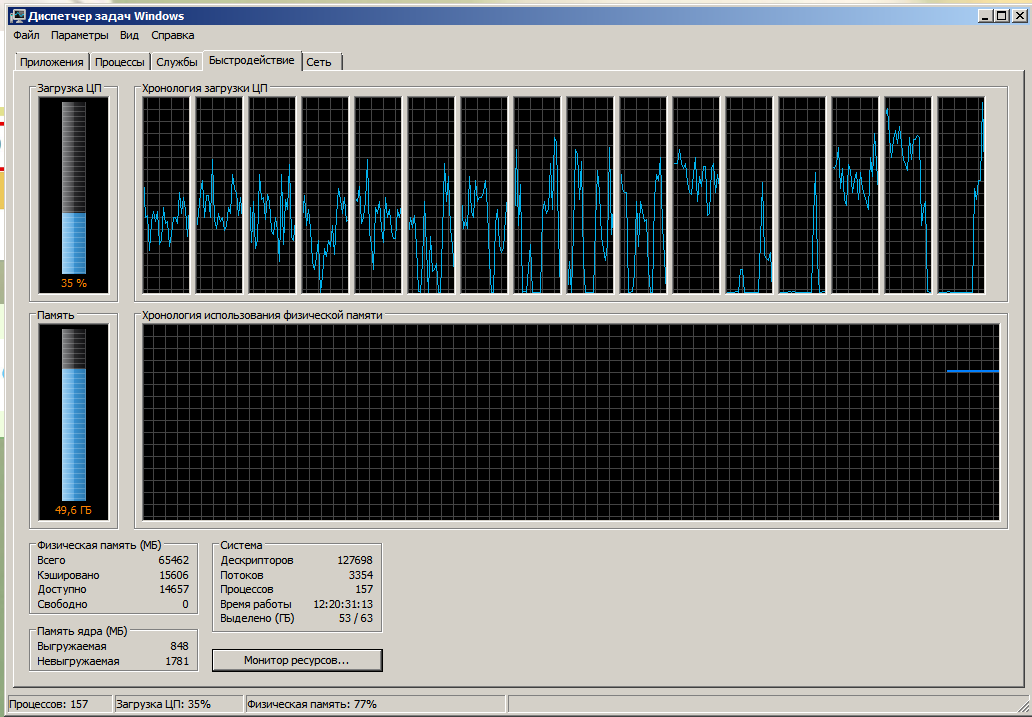1032x717 pixels.
Task: Open the Файл menu
Action: point(26,35)
